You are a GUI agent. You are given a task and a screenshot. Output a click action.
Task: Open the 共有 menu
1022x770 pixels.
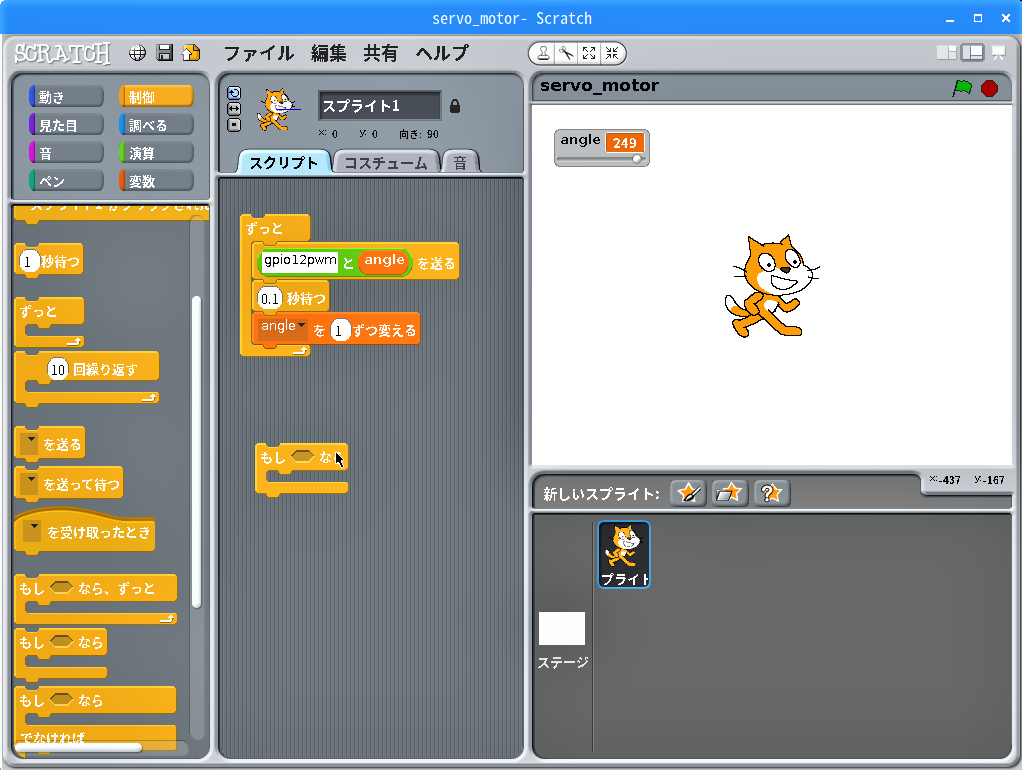tap(381, 53)
